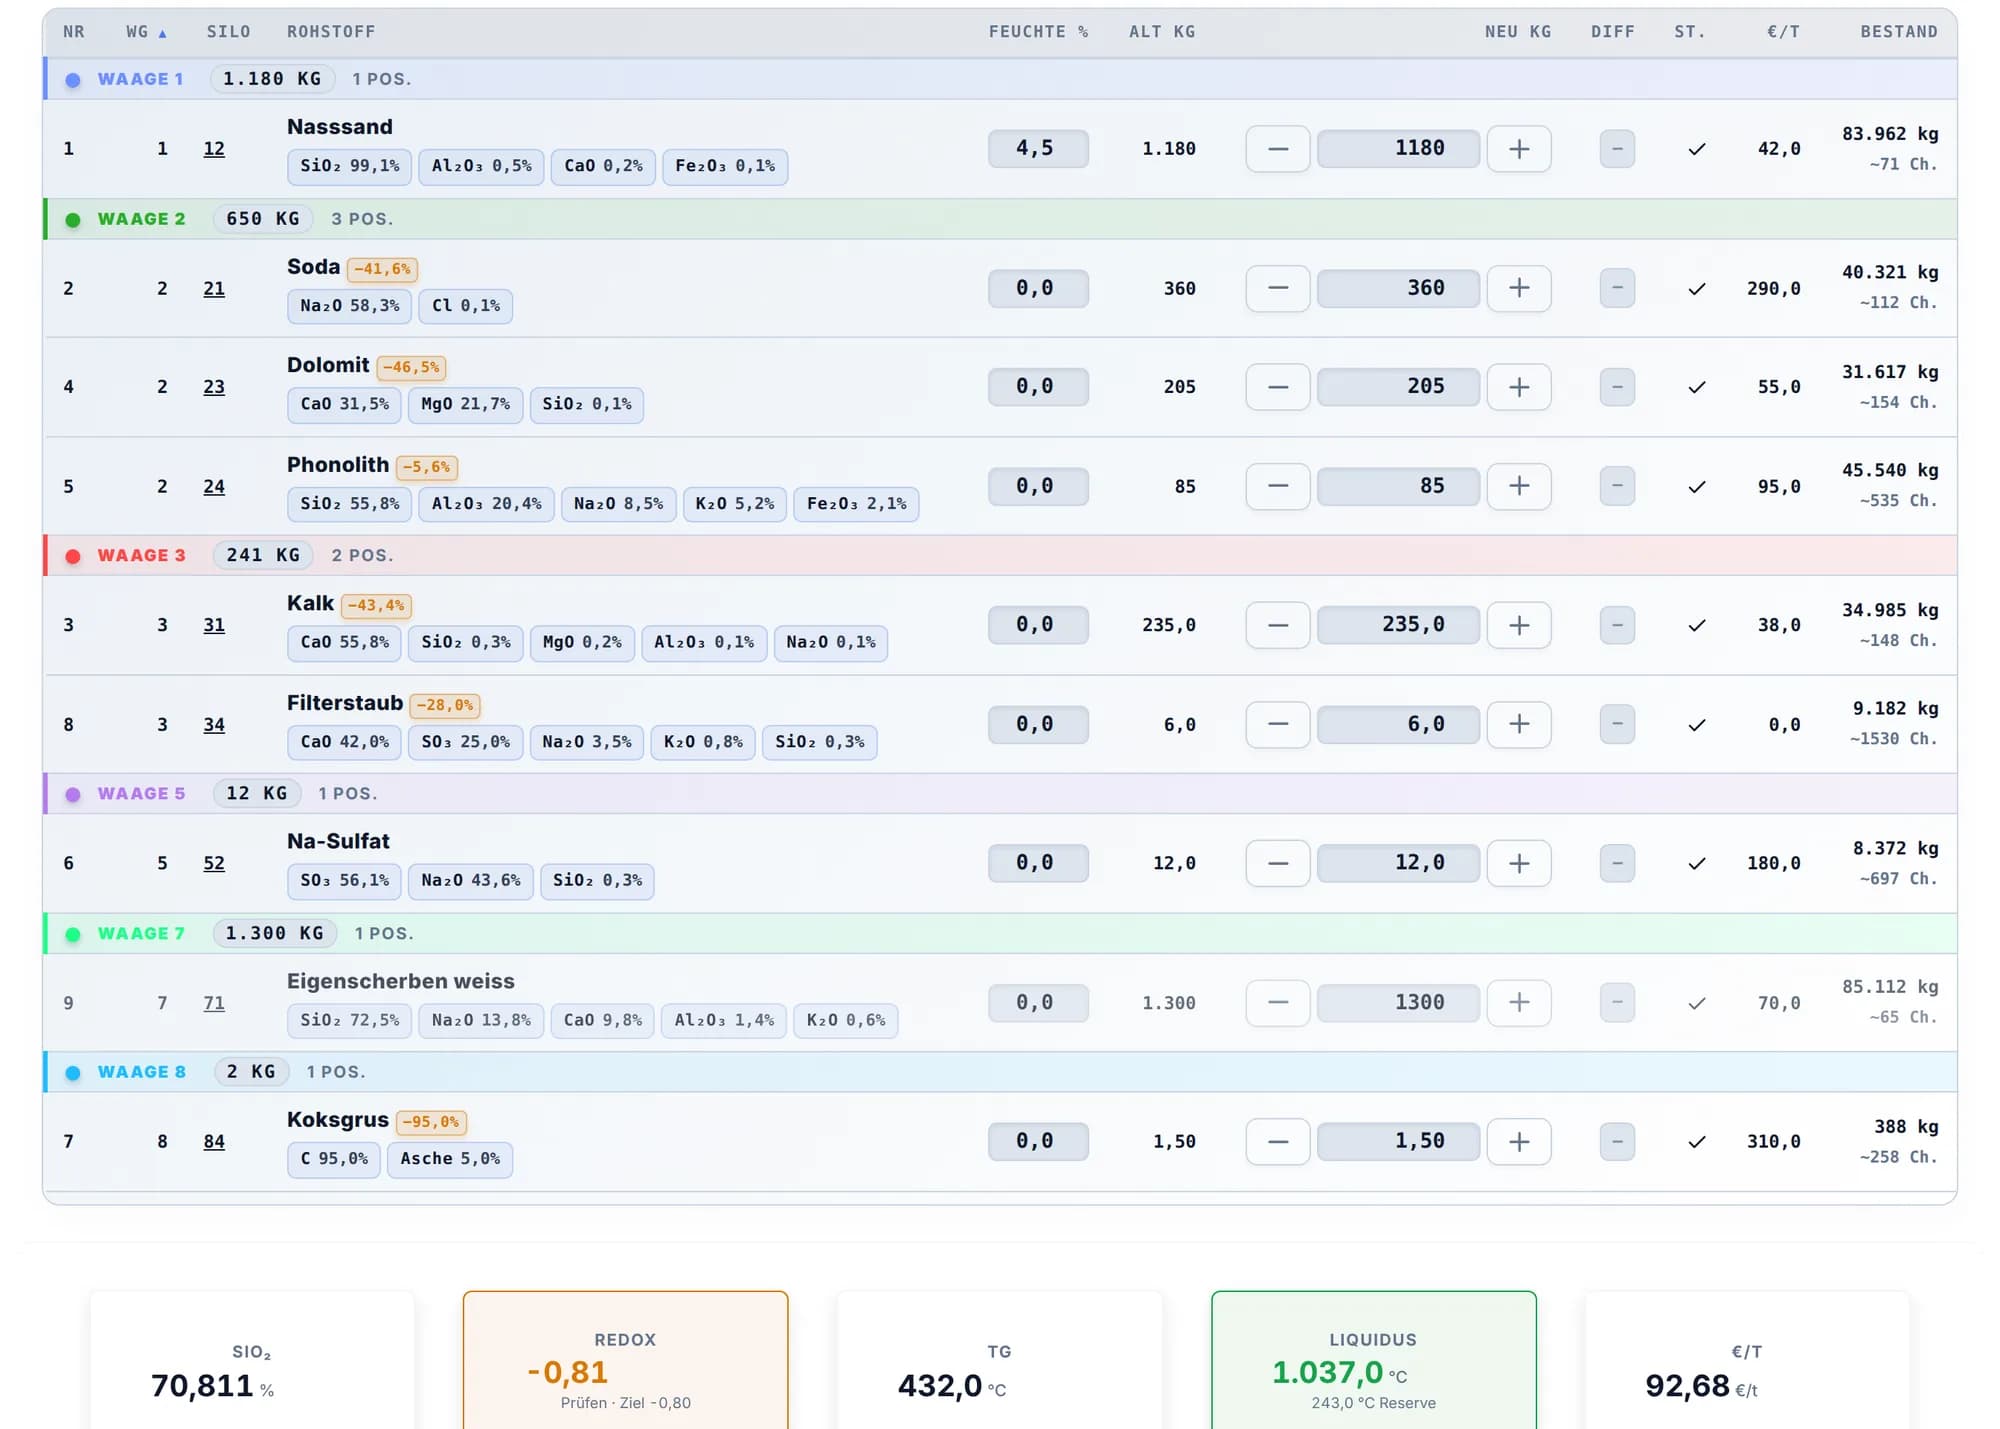Increase Eigenscherben weiss weight with plus
The height and width of the screenshot is (1429, 2000).
click(x=1518, y=1002)
